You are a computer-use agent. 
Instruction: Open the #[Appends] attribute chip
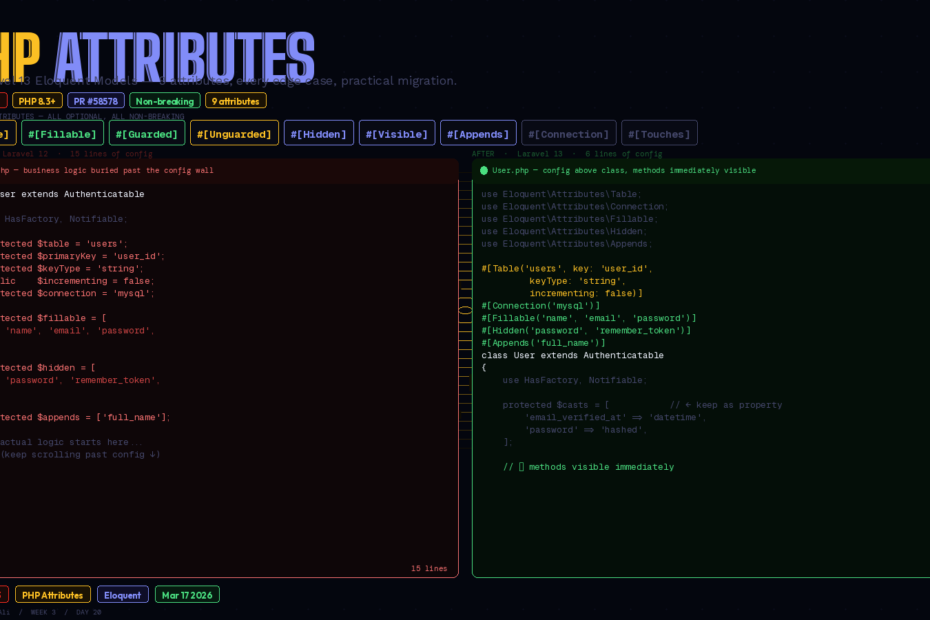[x=478, y=134]
